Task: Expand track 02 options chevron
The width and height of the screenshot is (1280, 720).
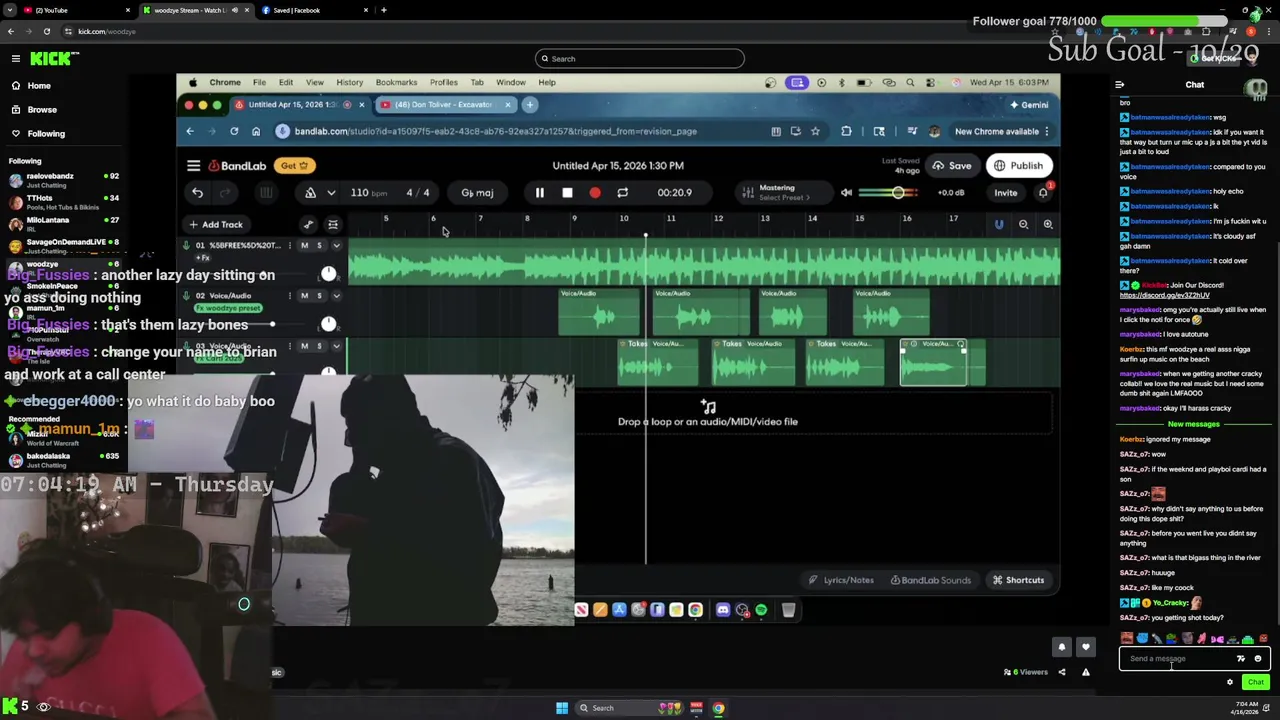Action: point(336,296)
